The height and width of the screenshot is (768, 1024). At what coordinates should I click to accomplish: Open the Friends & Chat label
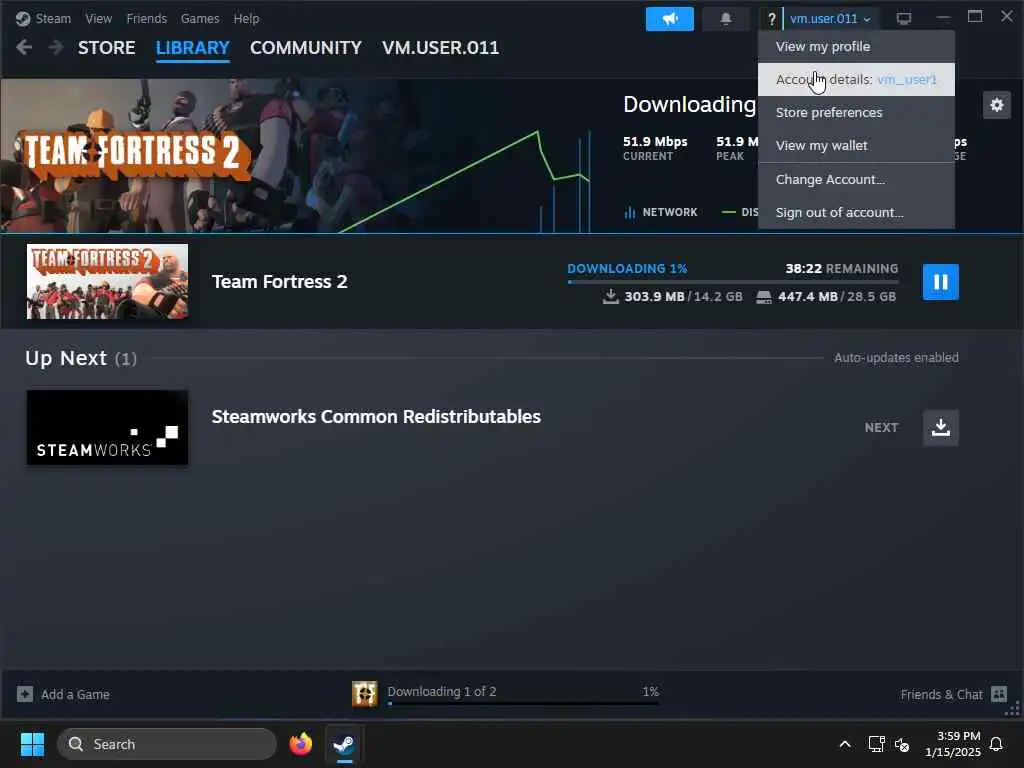coord(941,695)
